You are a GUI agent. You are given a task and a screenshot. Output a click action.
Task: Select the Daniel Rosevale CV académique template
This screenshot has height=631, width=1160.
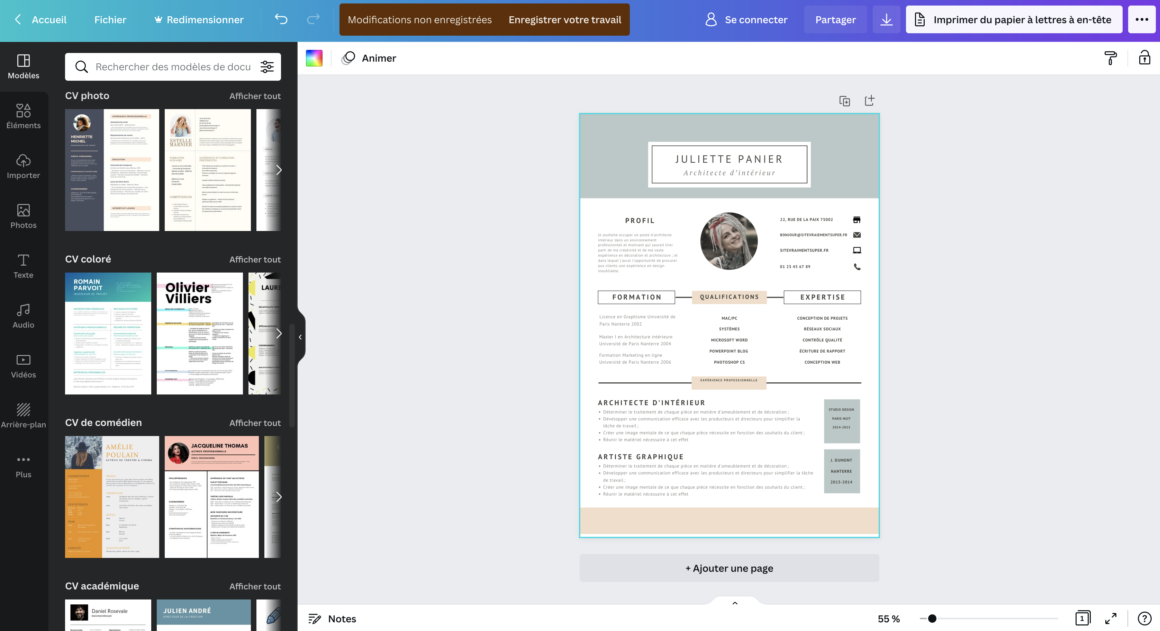[108, 615]
